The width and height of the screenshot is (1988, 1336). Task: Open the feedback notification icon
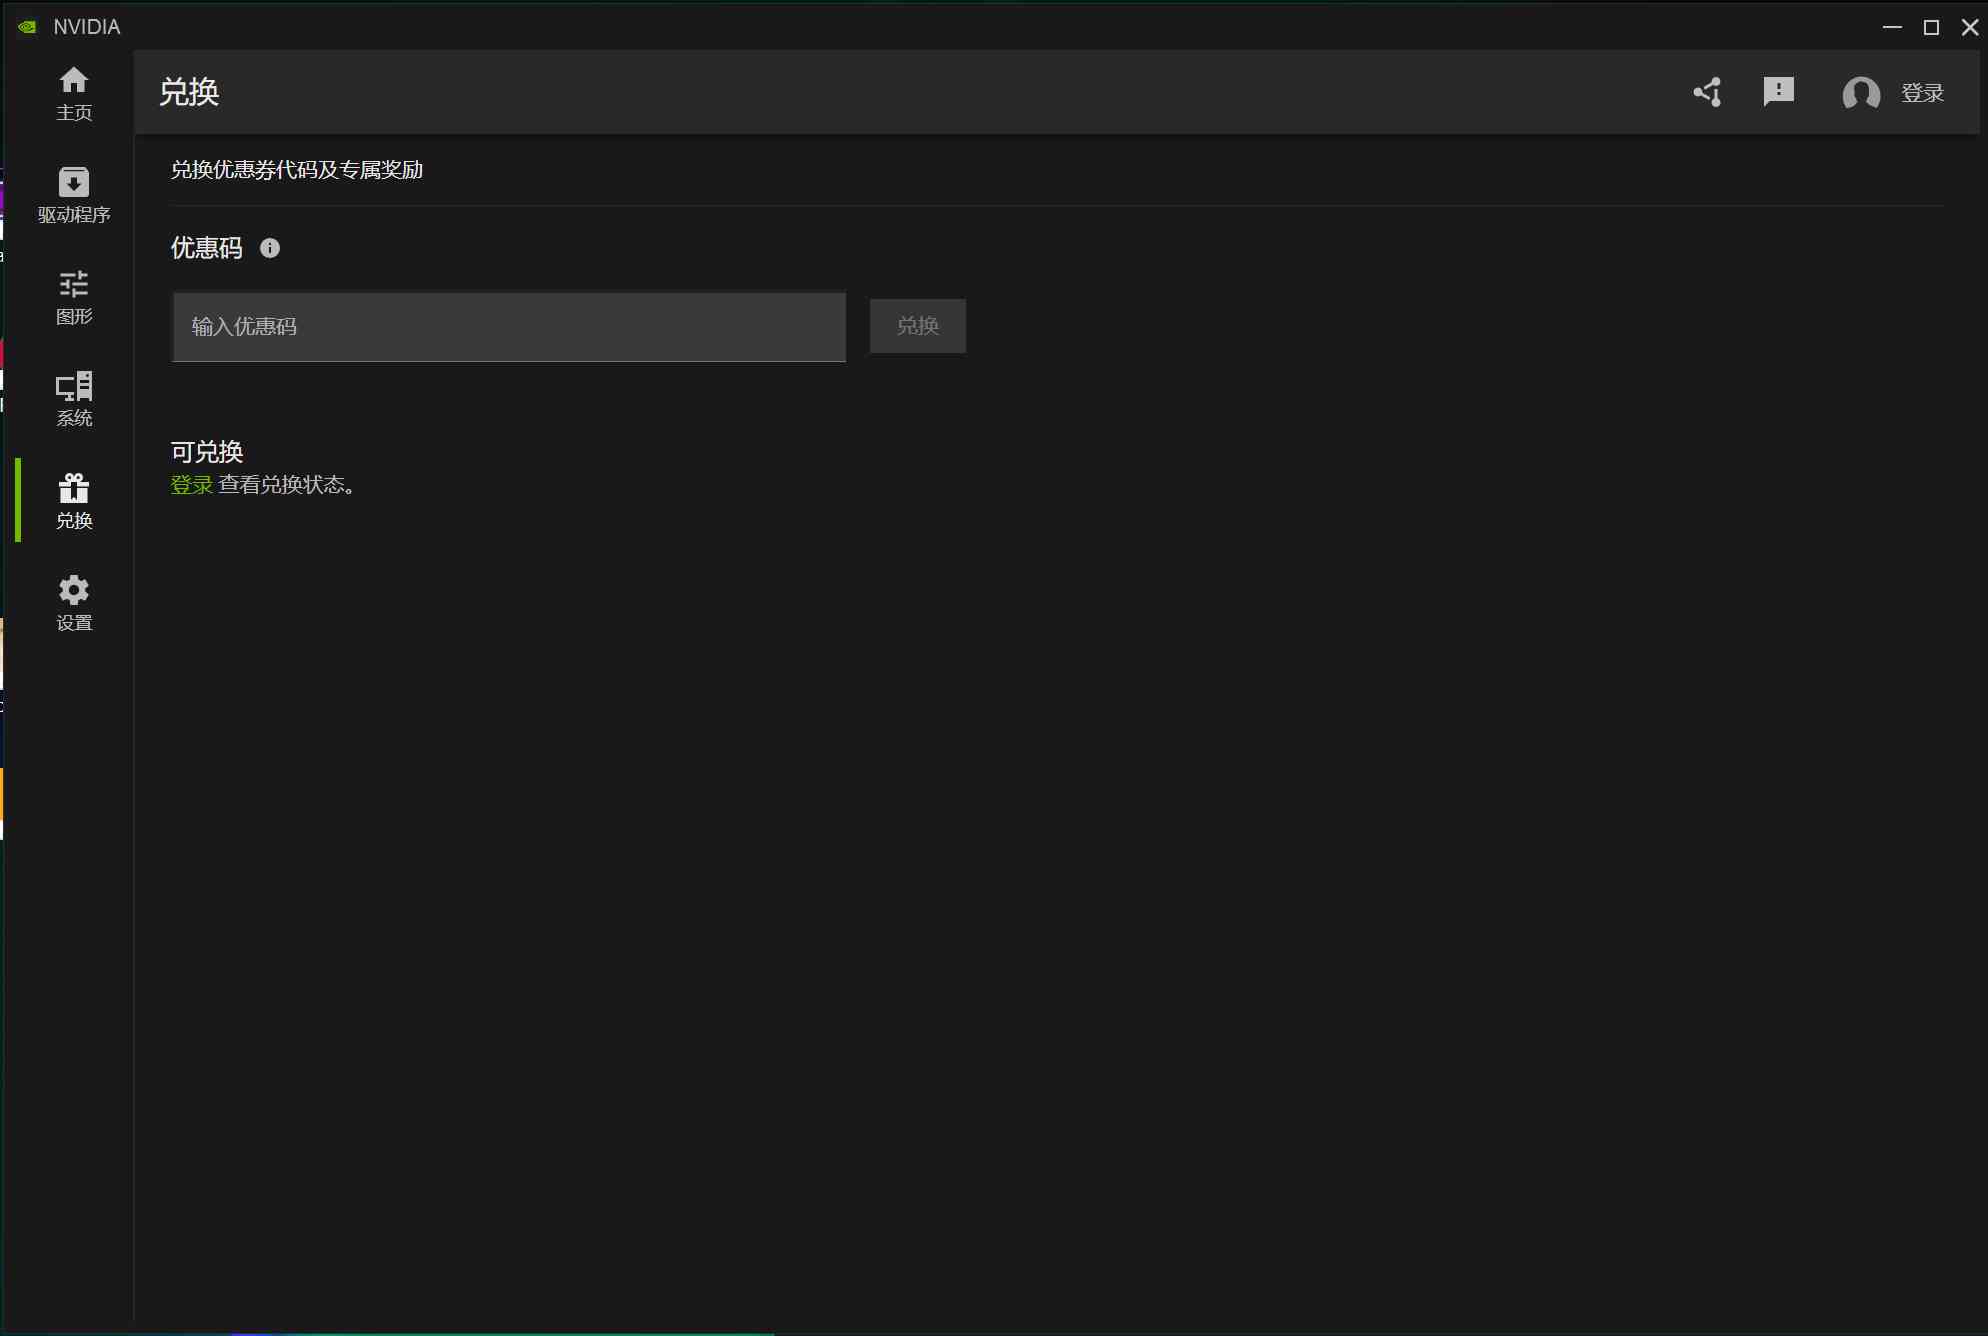1778,92
